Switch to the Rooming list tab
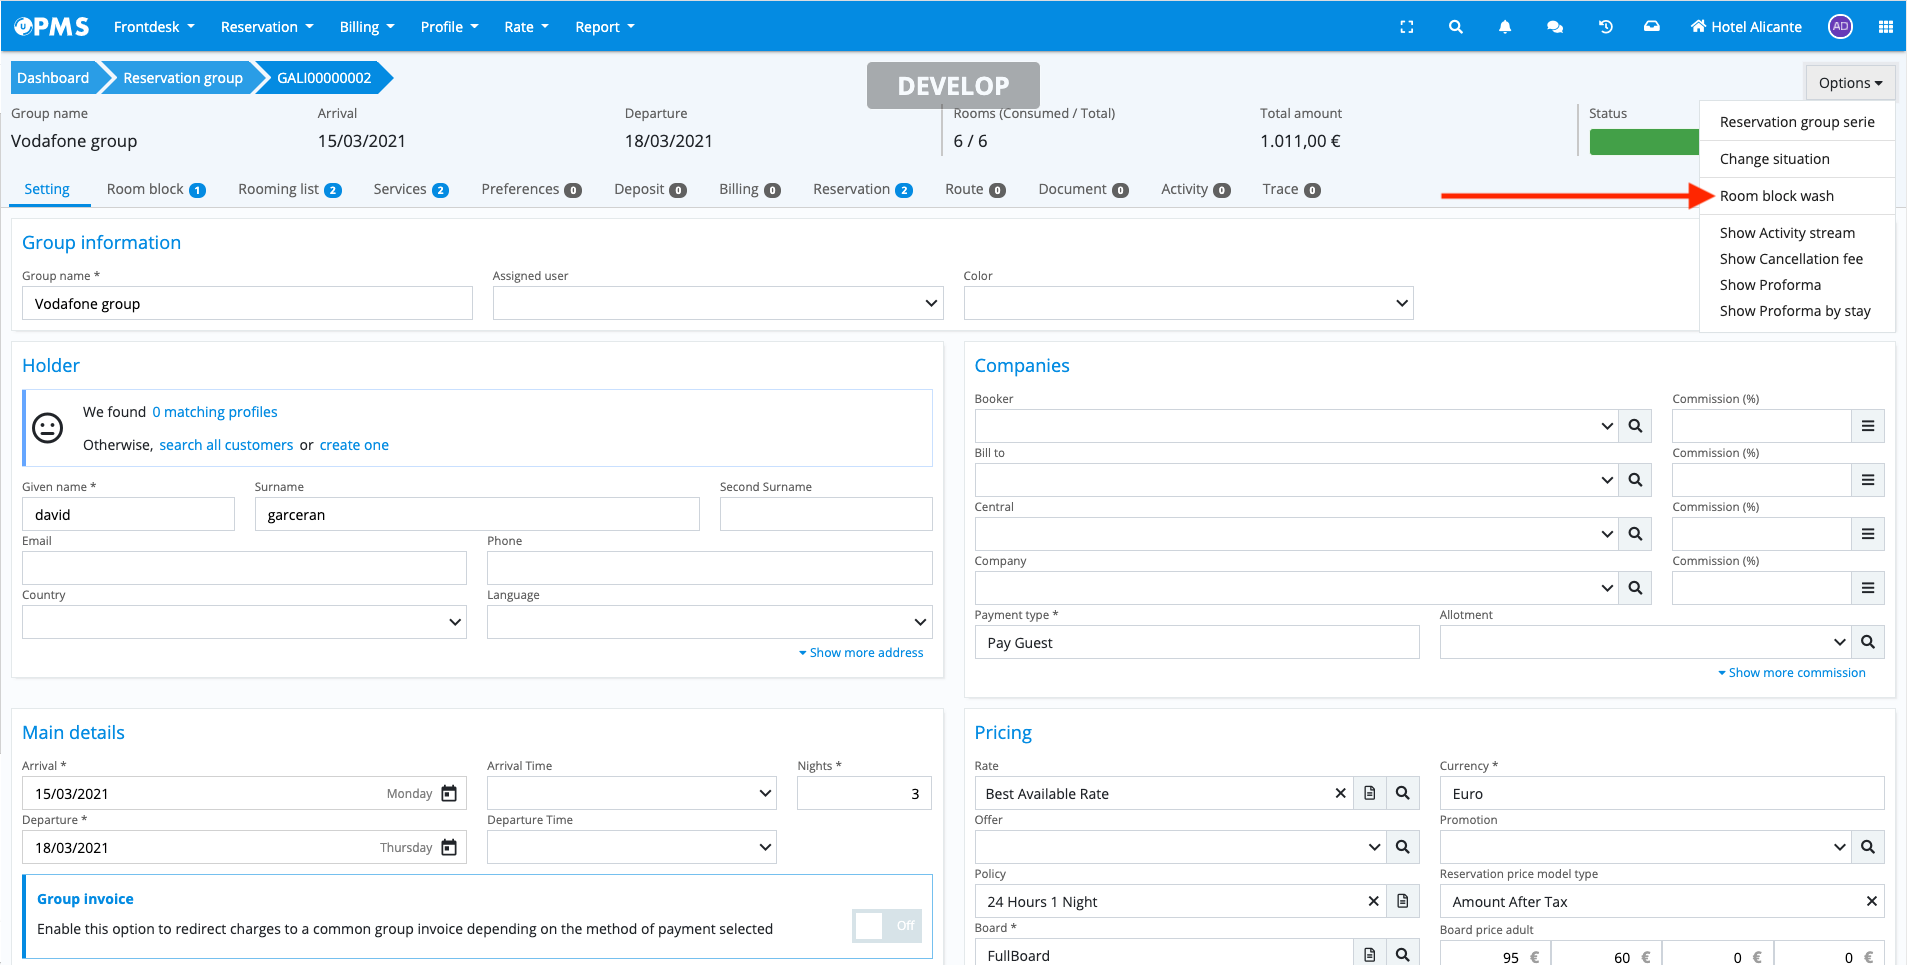This screenshot has height=965, width=1907. pos(288,190)
